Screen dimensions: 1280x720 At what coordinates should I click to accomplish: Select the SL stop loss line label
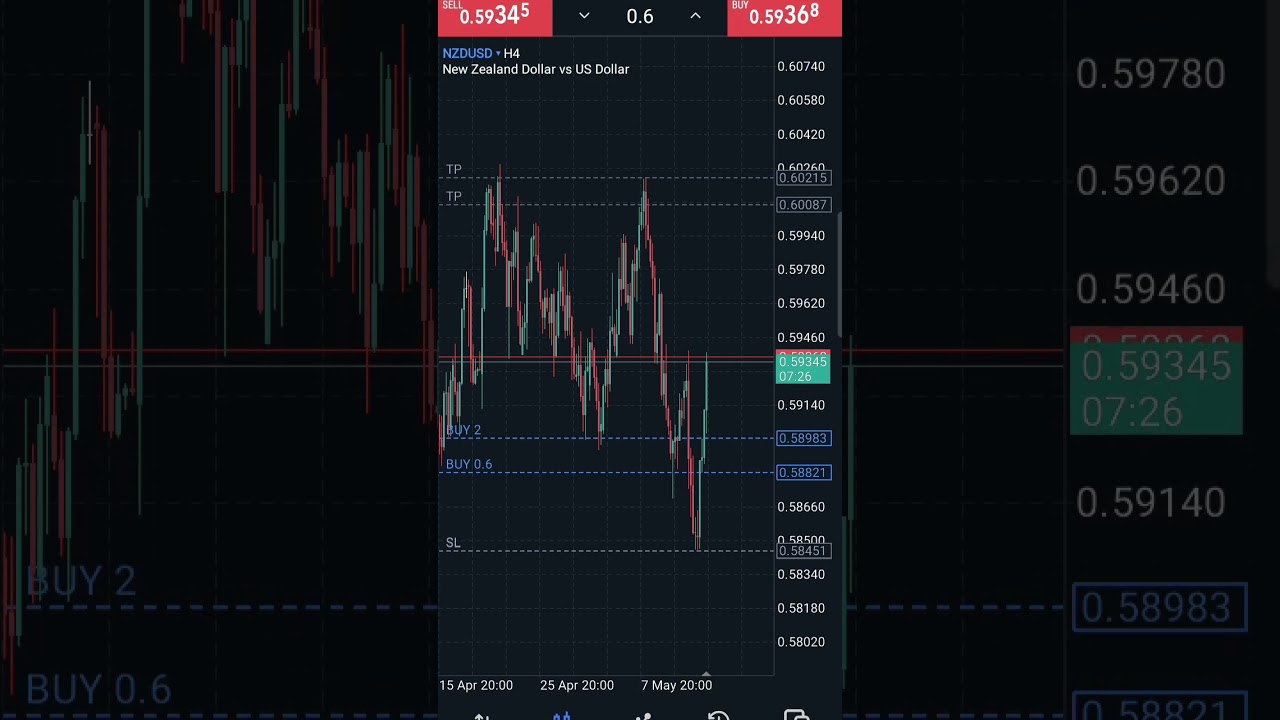click(453, 543)
